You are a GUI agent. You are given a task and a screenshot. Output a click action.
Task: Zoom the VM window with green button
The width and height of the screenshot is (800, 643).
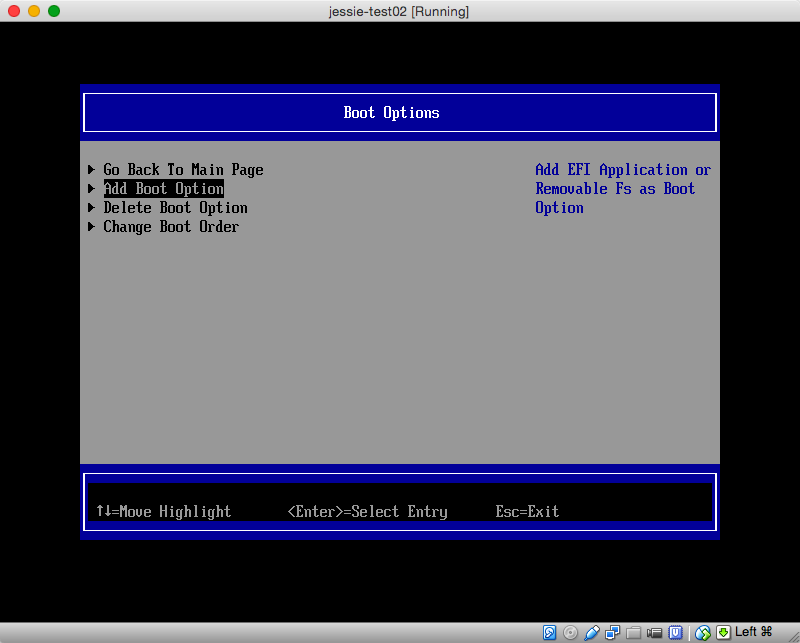coord(54,11)
